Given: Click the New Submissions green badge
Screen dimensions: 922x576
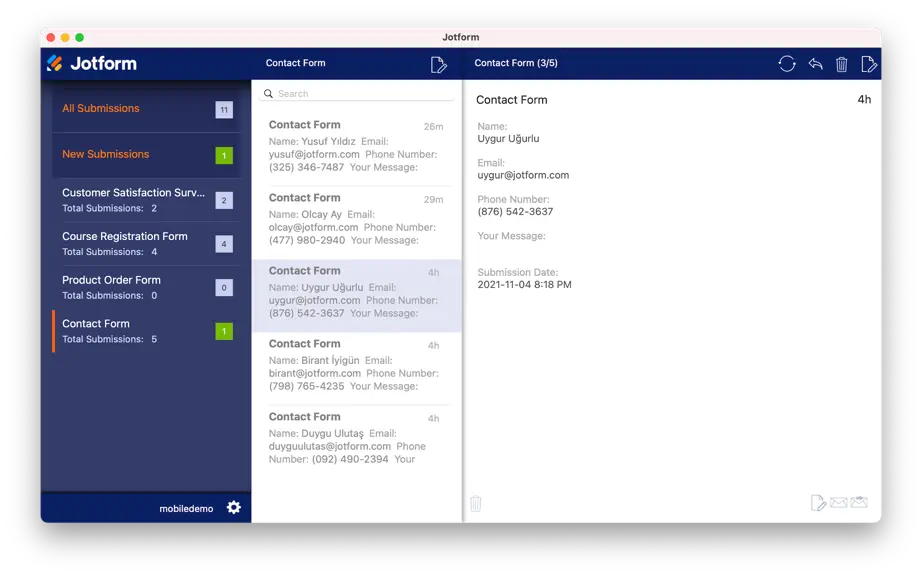Looking at the screenshot, I should [x=224, y=155].
